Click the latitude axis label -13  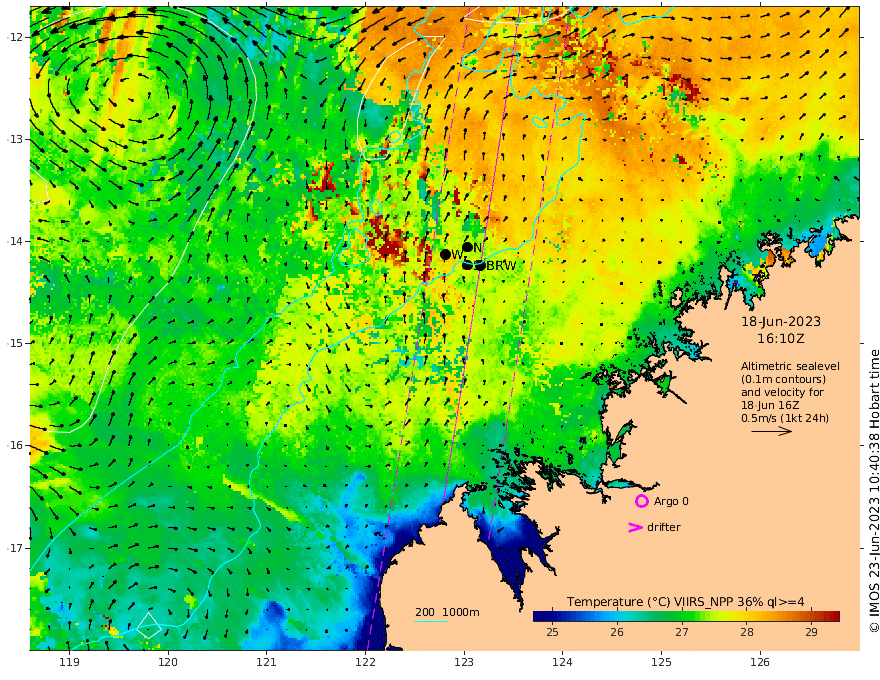click(15, 139)
